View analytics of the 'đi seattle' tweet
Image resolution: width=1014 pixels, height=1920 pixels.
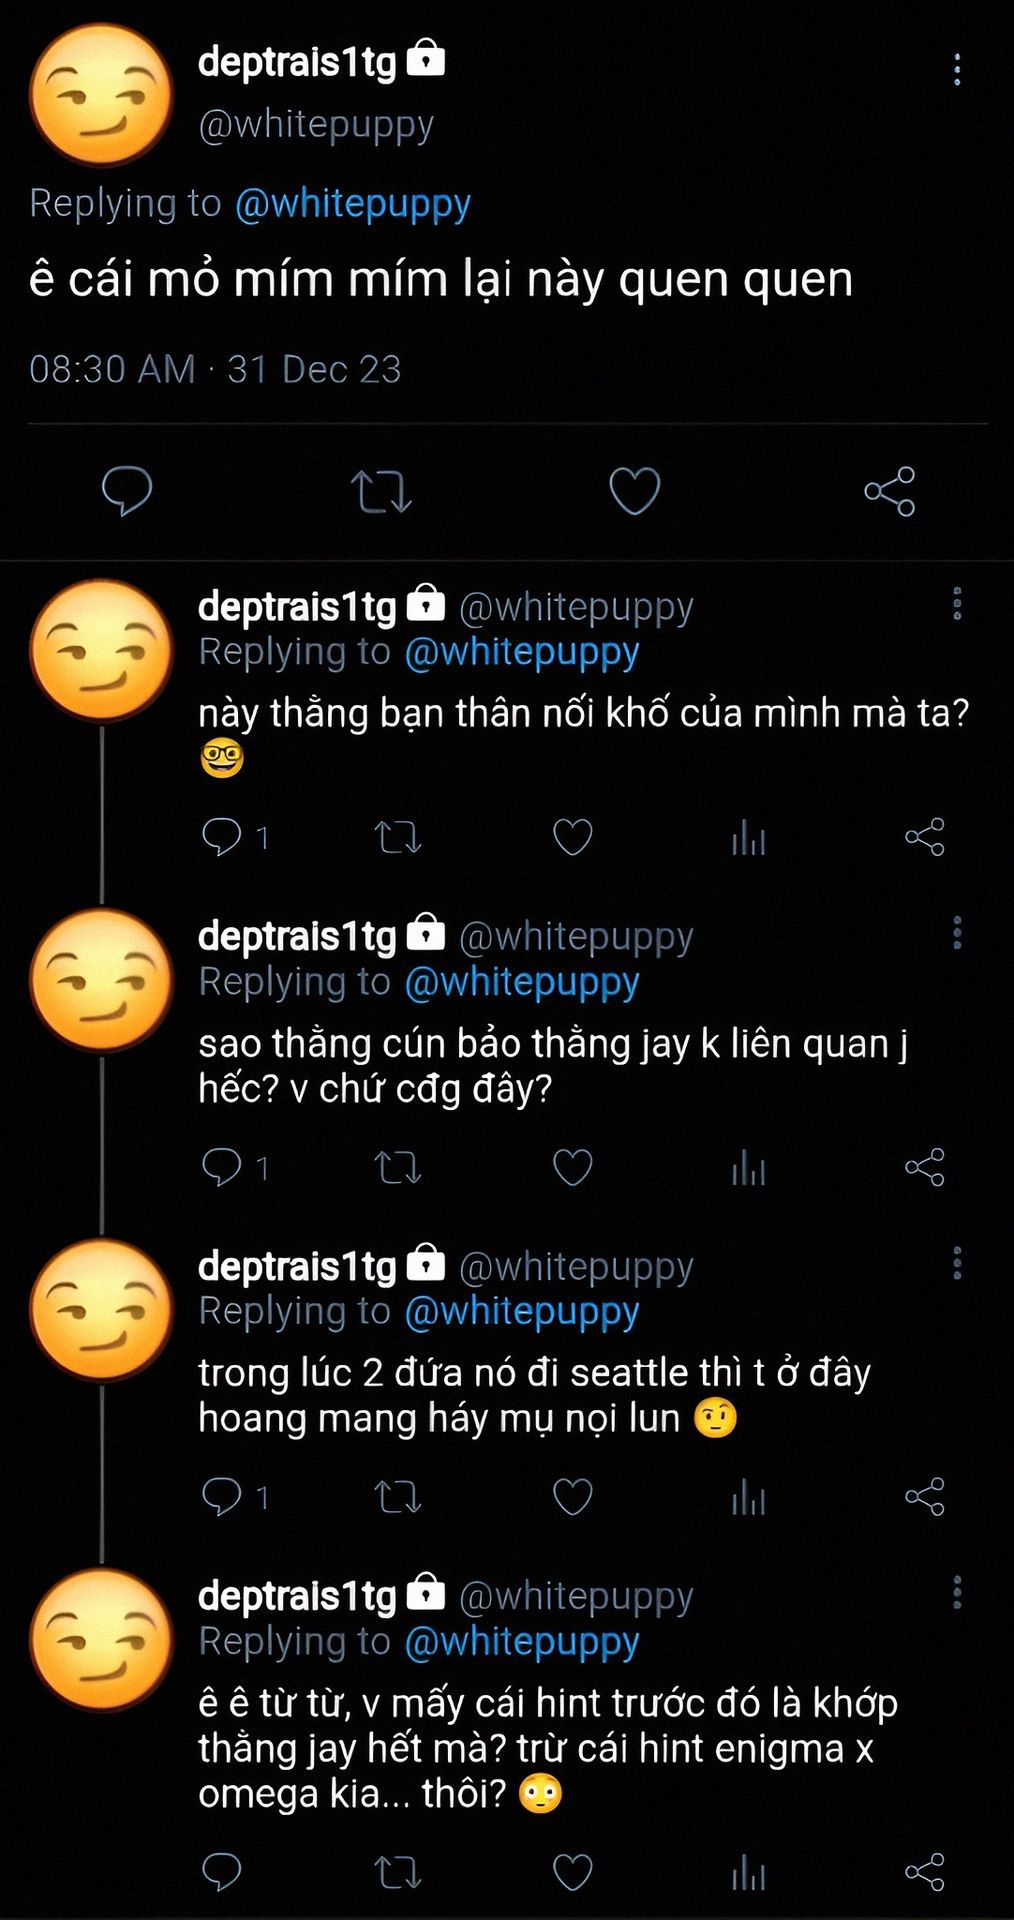[x=748, y=1498]
